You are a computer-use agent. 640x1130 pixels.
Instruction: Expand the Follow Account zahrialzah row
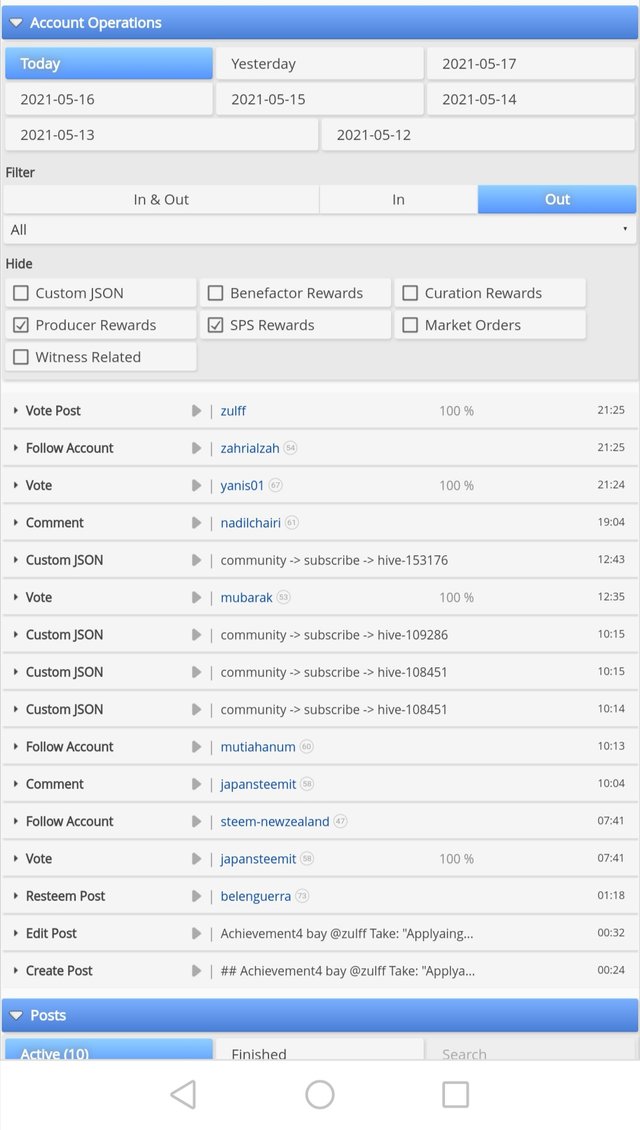(16, 448)
